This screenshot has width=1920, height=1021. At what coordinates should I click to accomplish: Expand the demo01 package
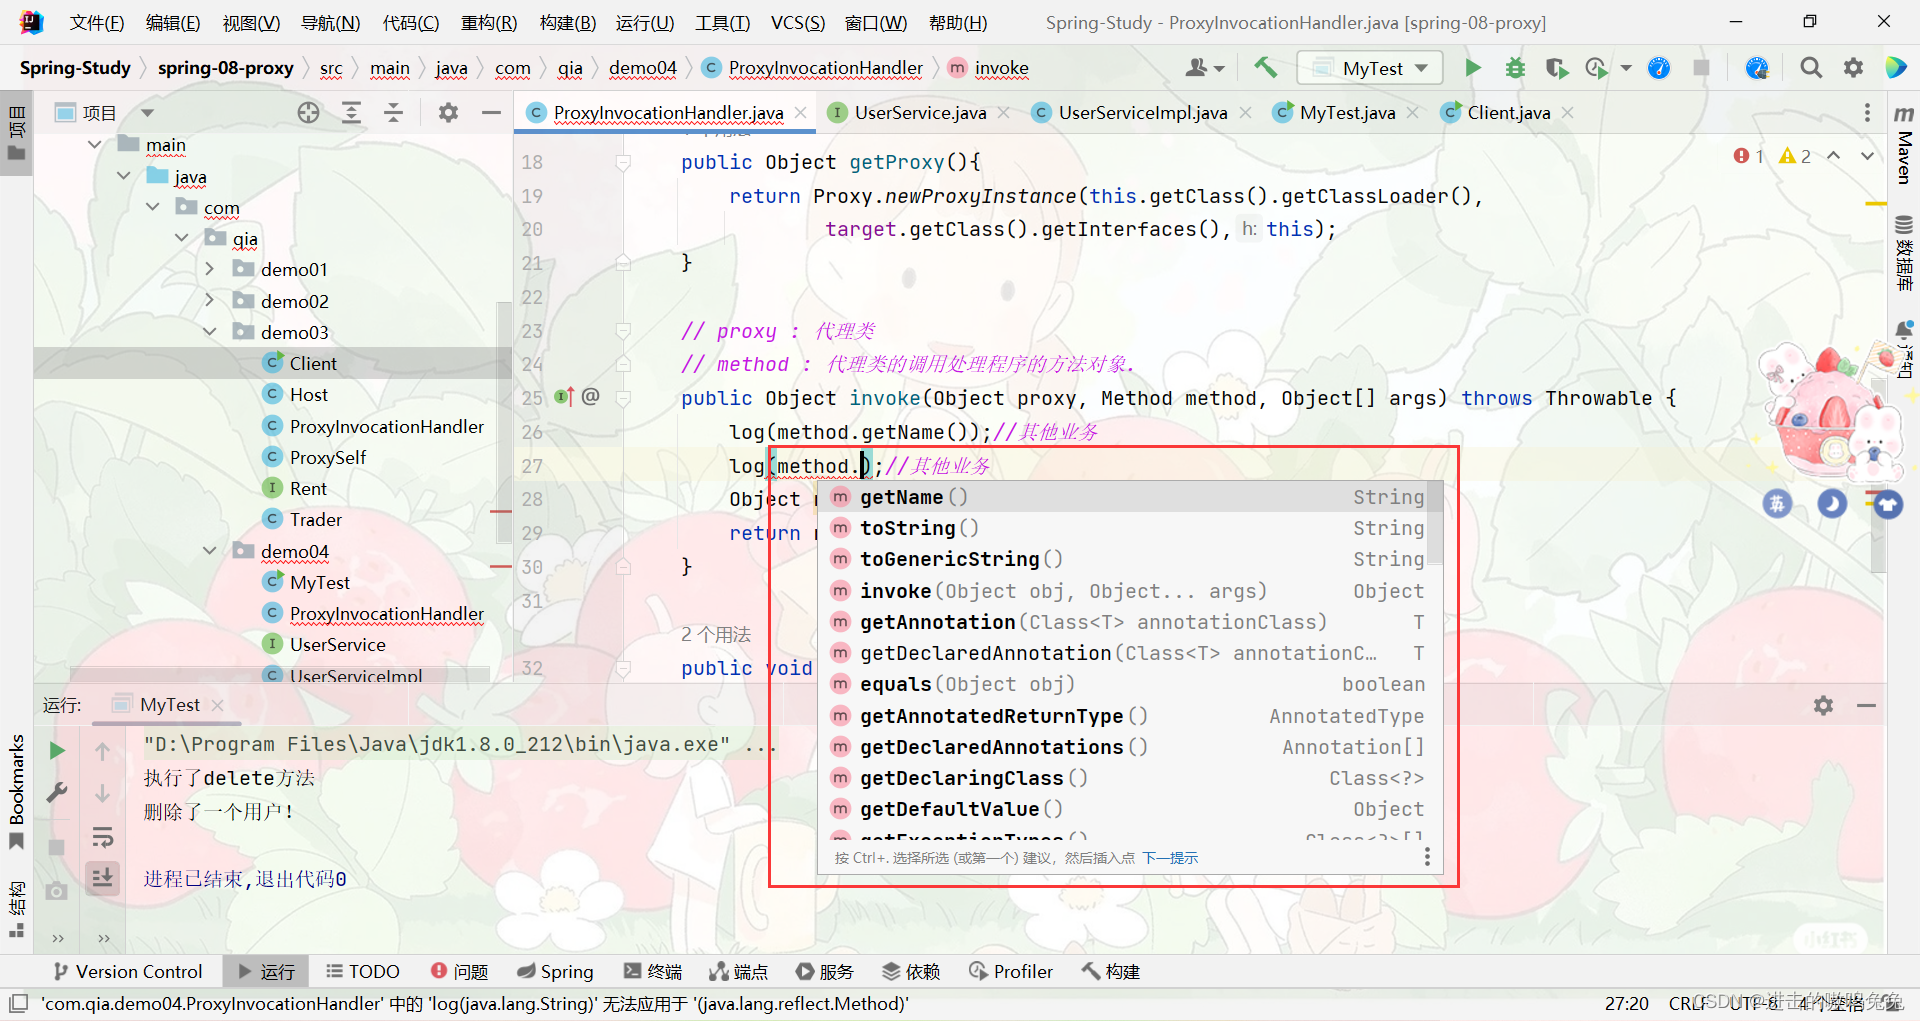[x=209, y=269]
